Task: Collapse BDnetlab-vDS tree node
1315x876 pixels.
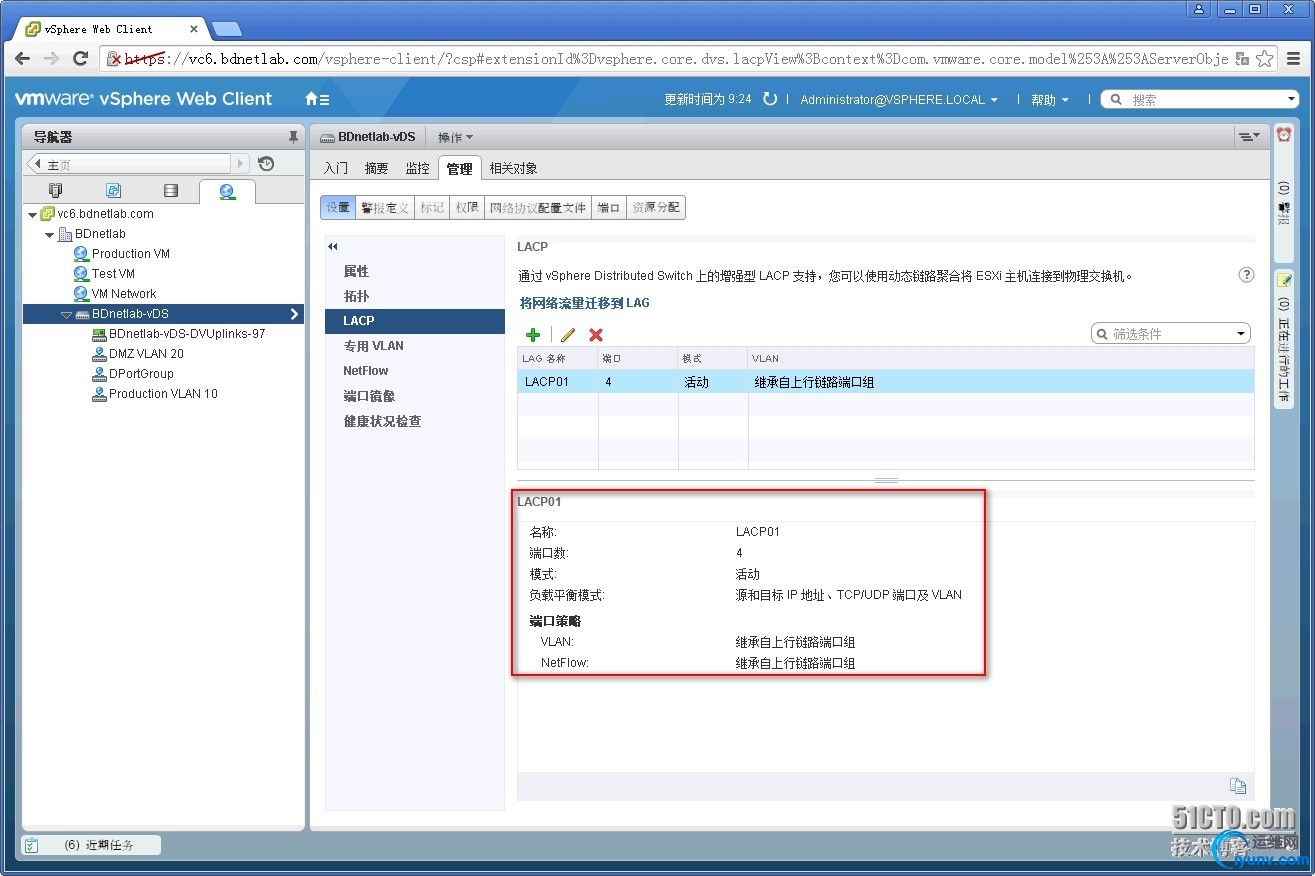Action: pyautogui.click(x=66, y=314)
